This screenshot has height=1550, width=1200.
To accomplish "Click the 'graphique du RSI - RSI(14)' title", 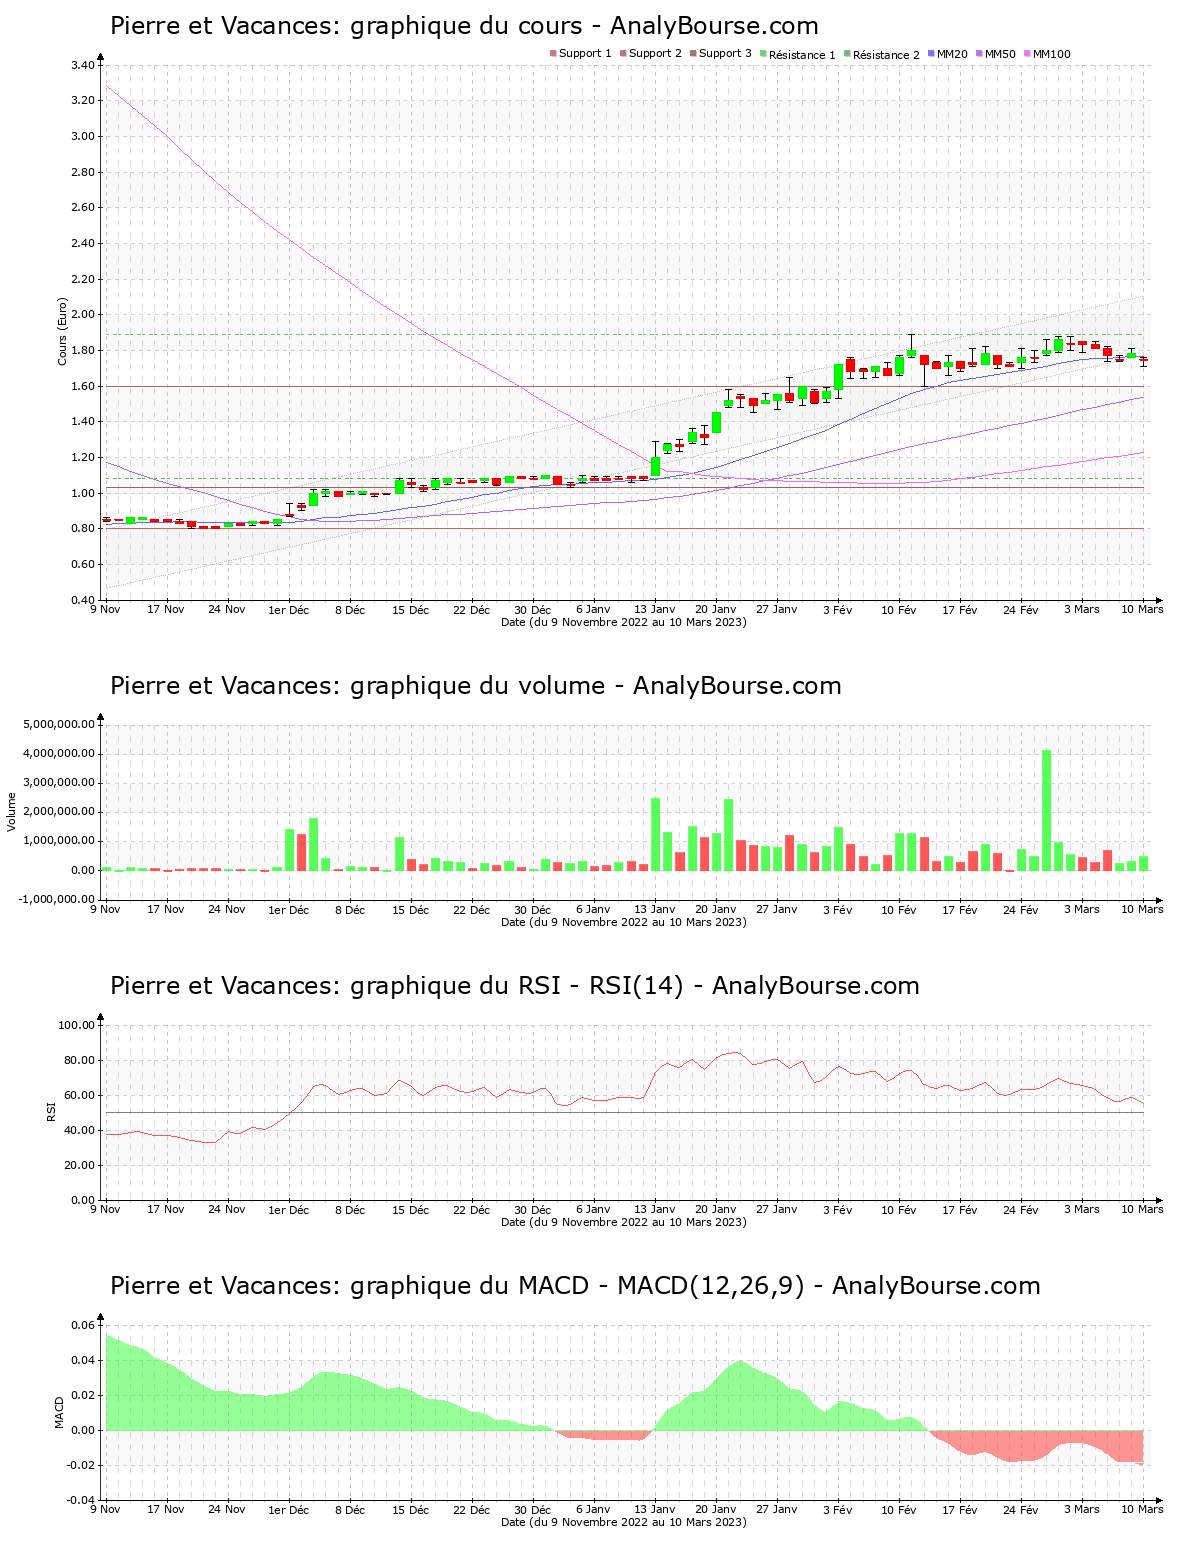I will pyautogui.click(x=516, y=986).
